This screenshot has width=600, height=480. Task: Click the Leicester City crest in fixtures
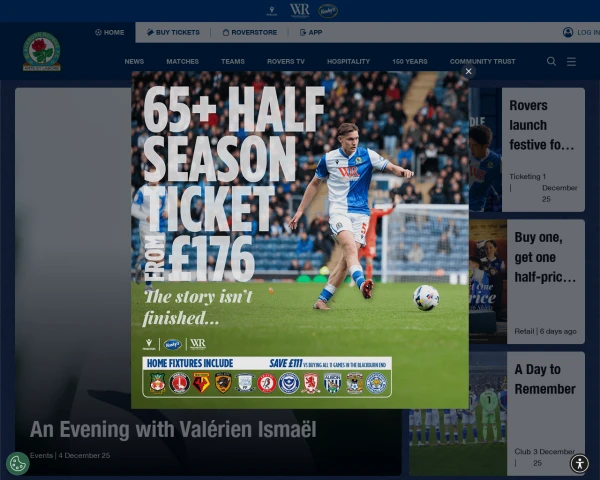pos(377,383)
